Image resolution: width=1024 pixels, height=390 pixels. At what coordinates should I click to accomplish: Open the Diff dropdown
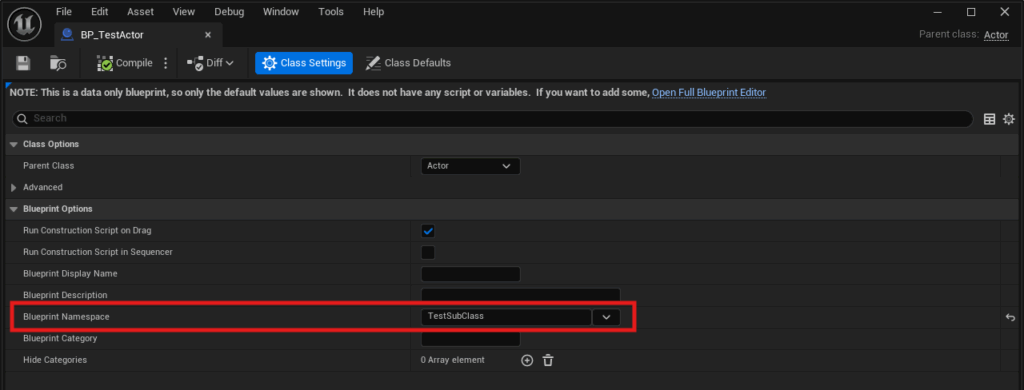coord(210,63)
